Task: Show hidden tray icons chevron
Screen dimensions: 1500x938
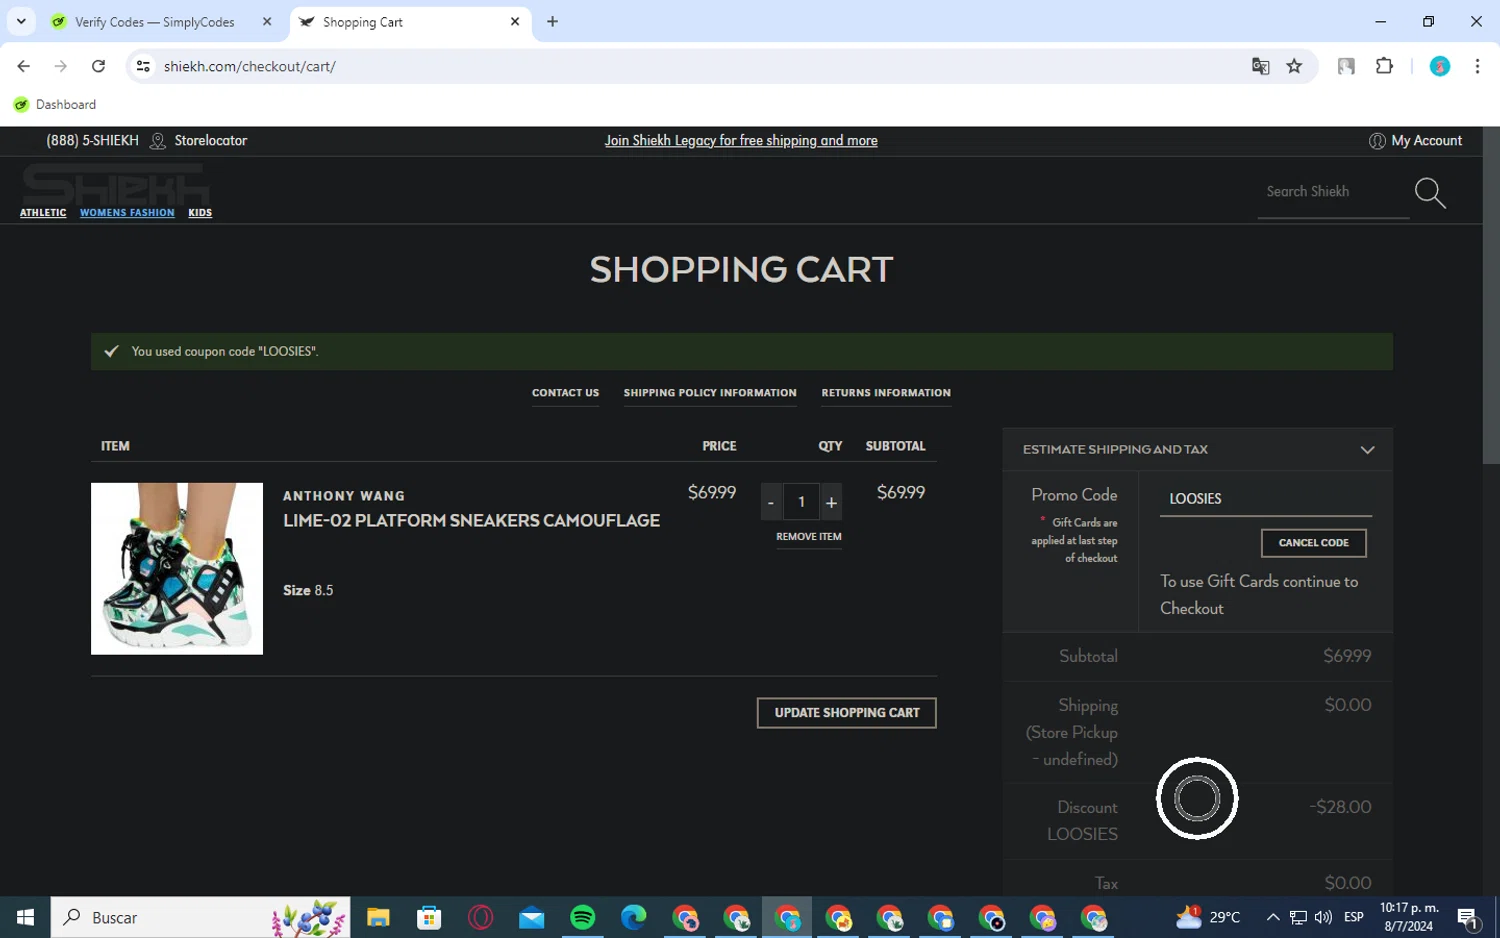Action: pos(1272,917)
